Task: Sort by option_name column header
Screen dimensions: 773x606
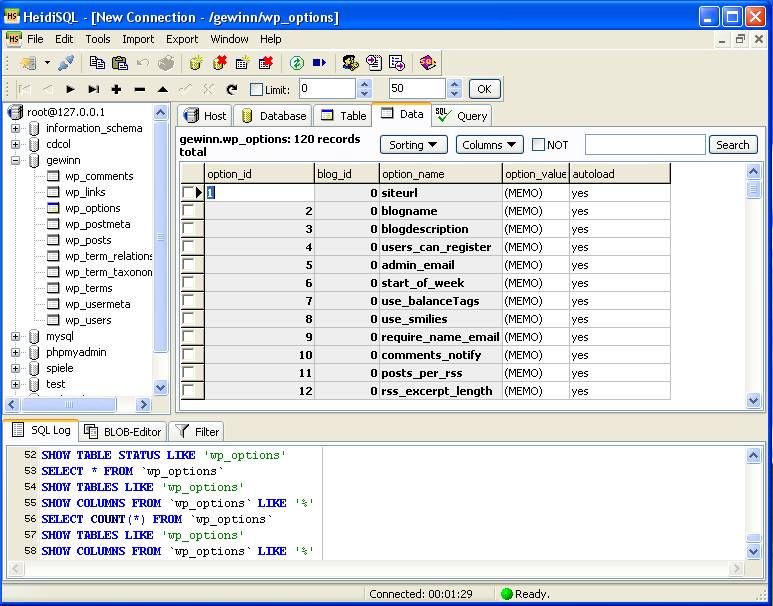Action: [x=441, y=174]
